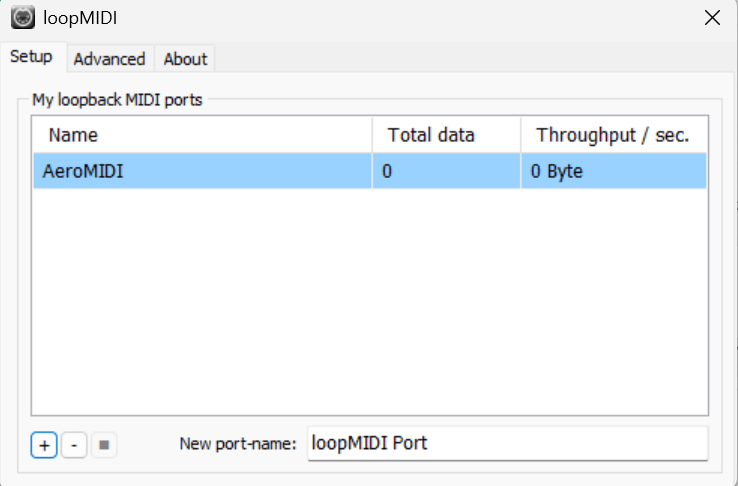Click the plus button to add port
Screen dimensions: 738x486
[x=43, y=445]
